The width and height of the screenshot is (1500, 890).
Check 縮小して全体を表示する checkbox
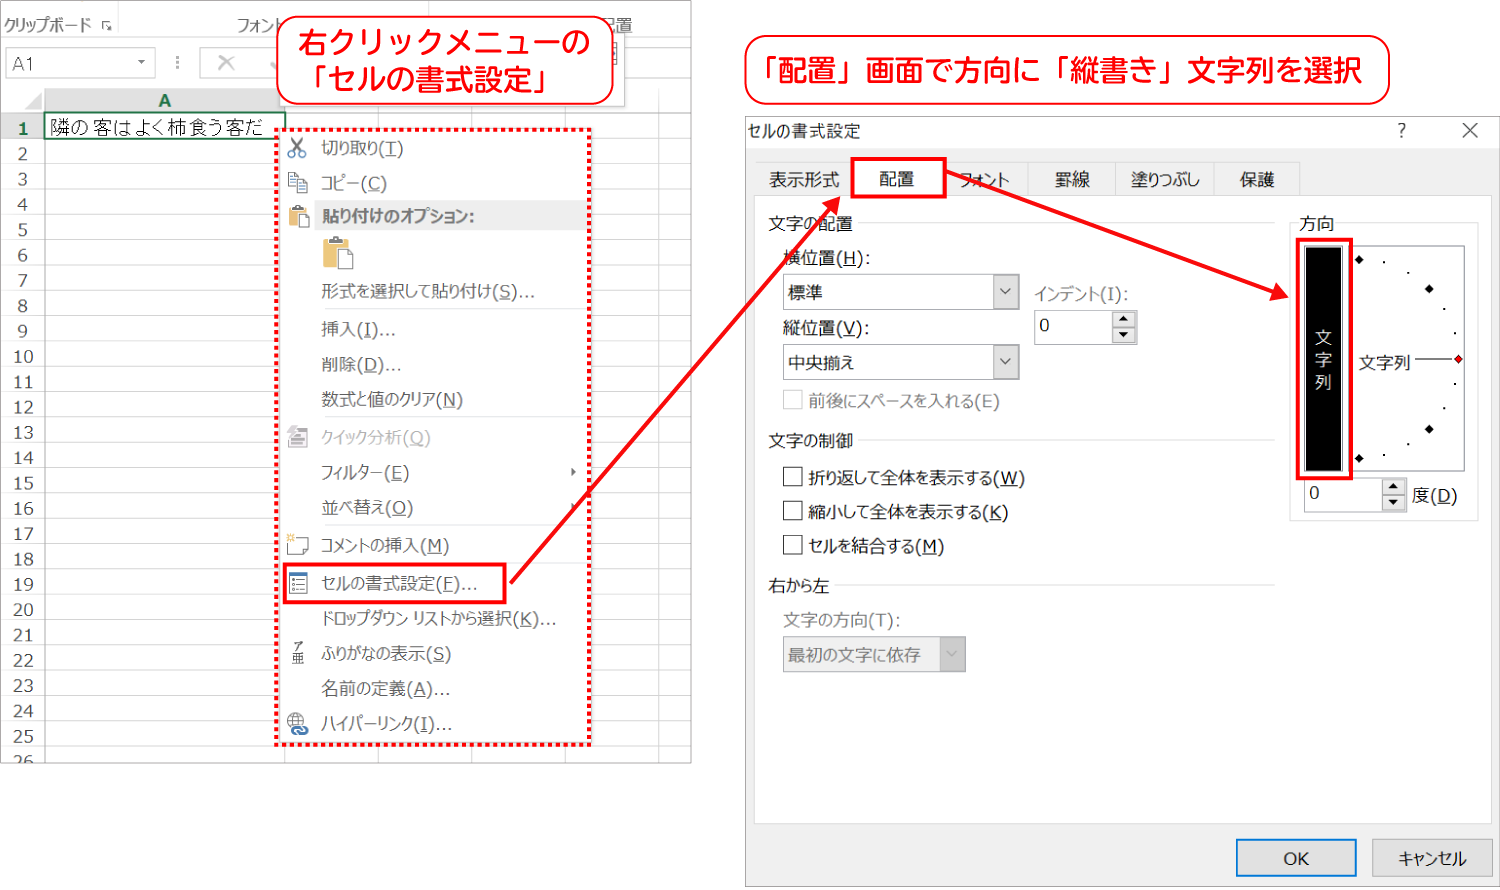pos(792,511)
